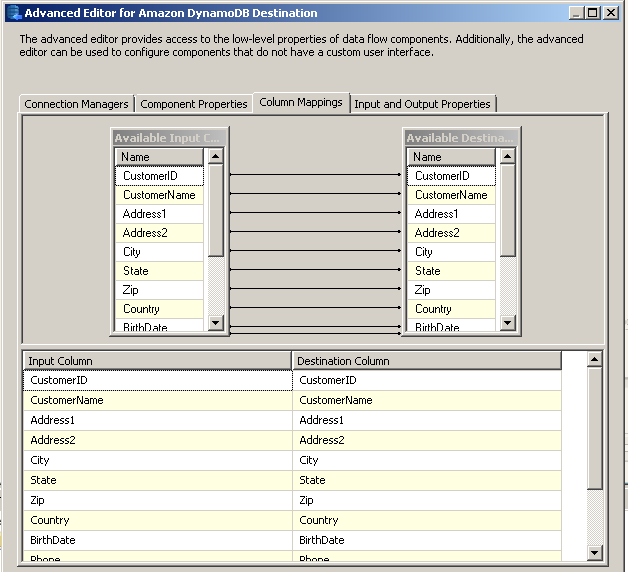Click State cell under Input Column
This screenshot has height=572, width=628.
click(x=158, y=480)
